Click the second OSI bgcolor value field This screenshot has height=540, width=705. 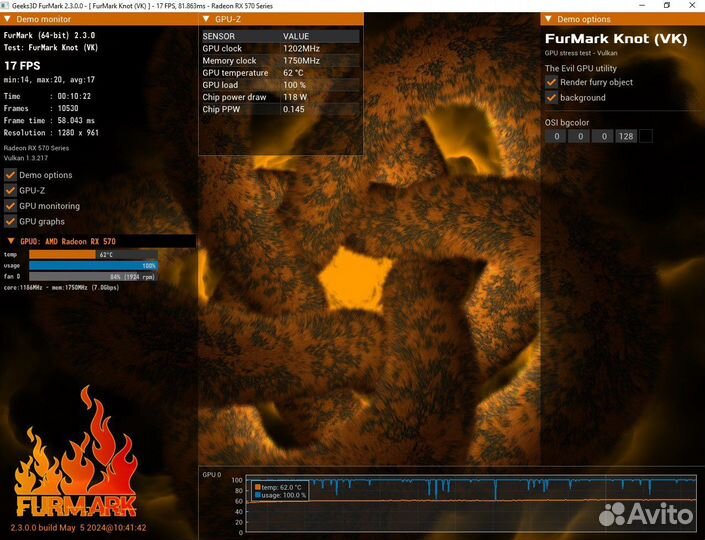point(579,136)
